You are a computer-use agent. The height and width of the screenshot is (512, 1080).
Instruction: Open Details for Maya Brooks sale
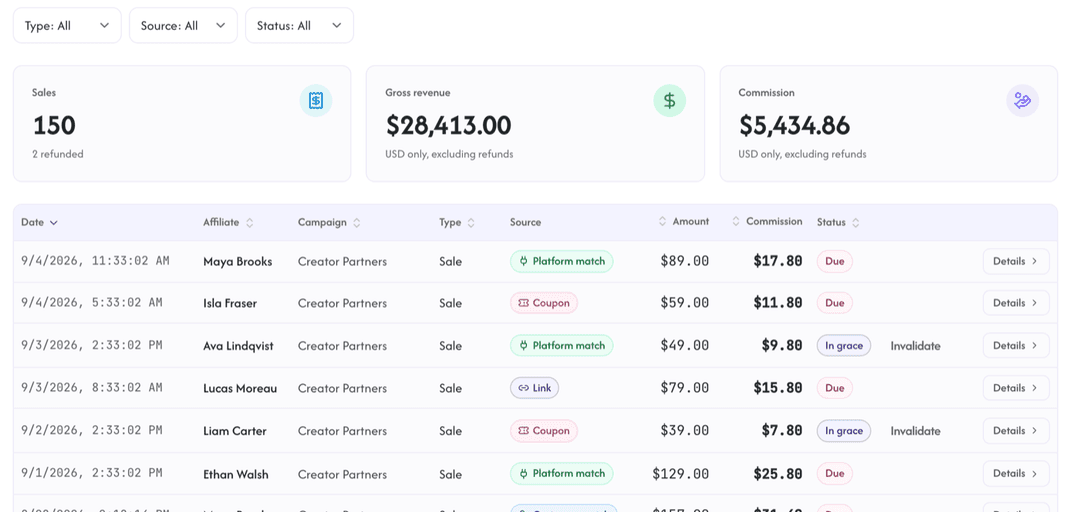point(1015,261)
